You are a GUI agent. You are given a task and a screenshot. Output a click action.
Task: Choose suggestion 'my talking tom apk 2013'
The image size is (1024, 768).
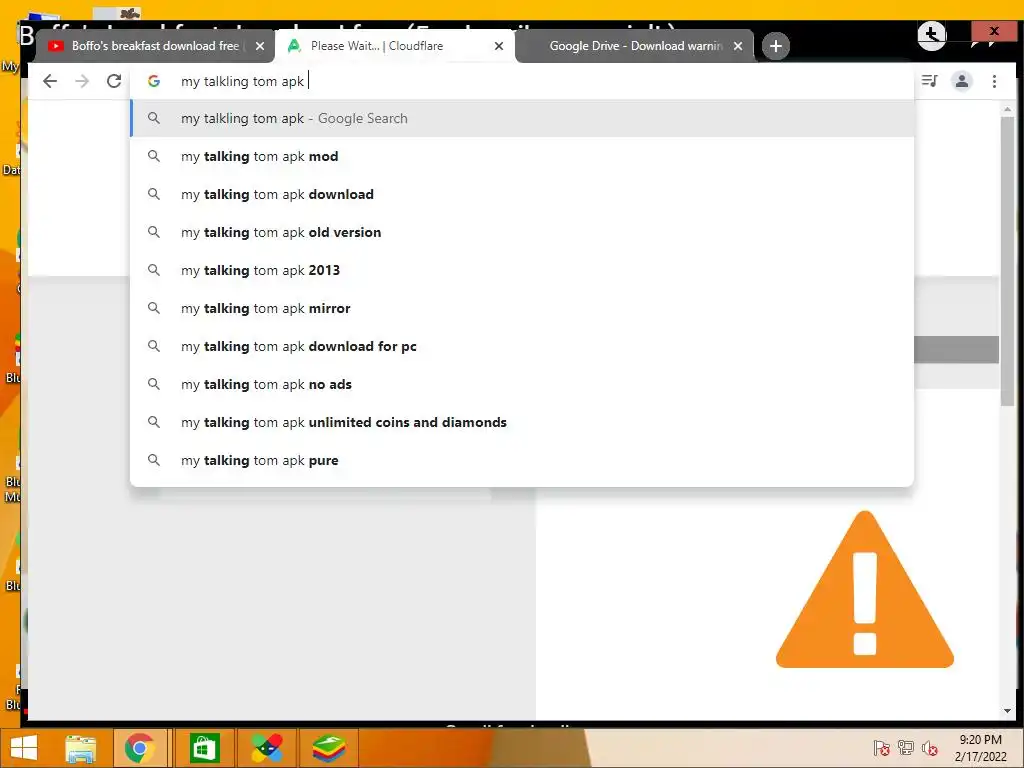click(522, 270)
